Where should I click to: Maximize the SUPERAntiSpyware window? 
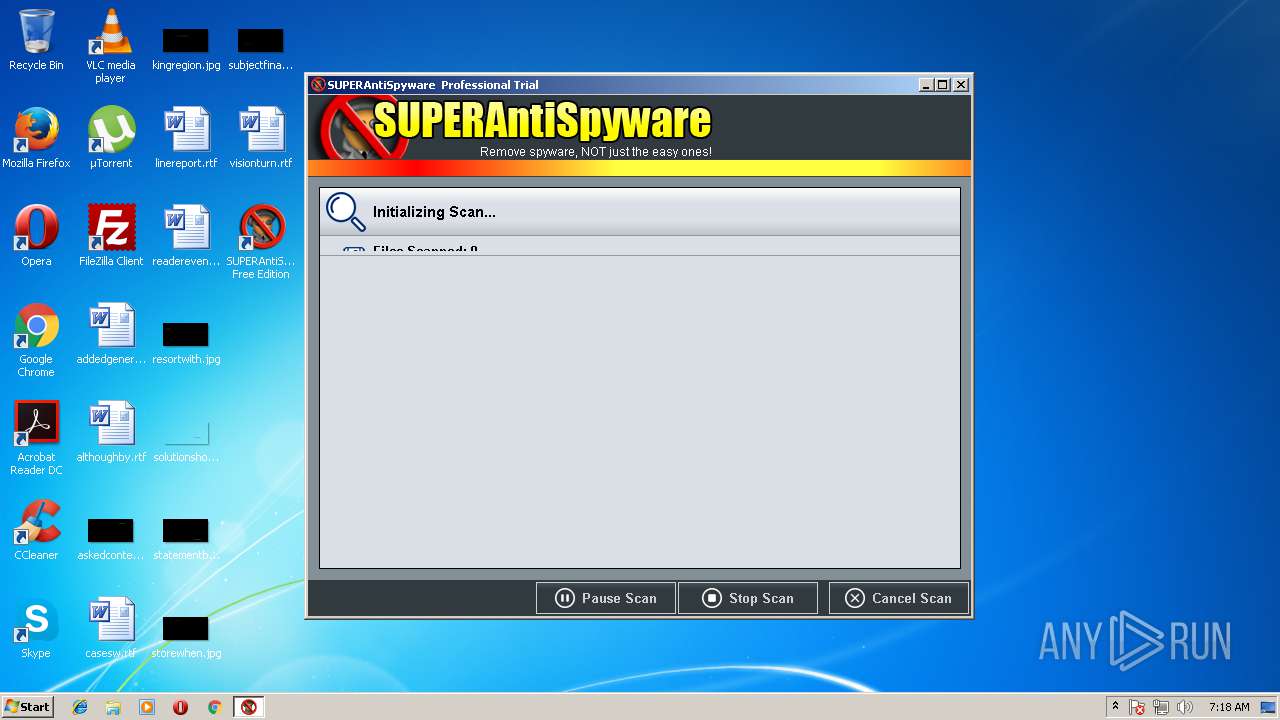(943, 85)
